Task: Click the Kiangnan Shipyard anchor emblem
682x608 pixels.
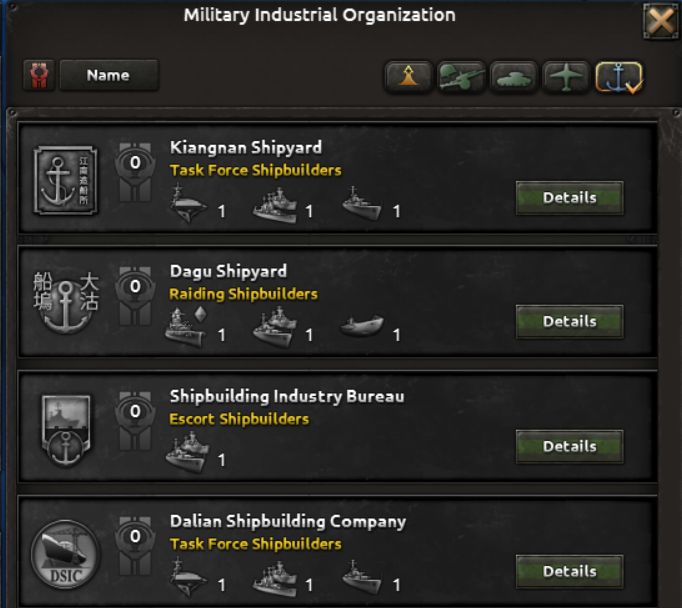Action: 66,180
